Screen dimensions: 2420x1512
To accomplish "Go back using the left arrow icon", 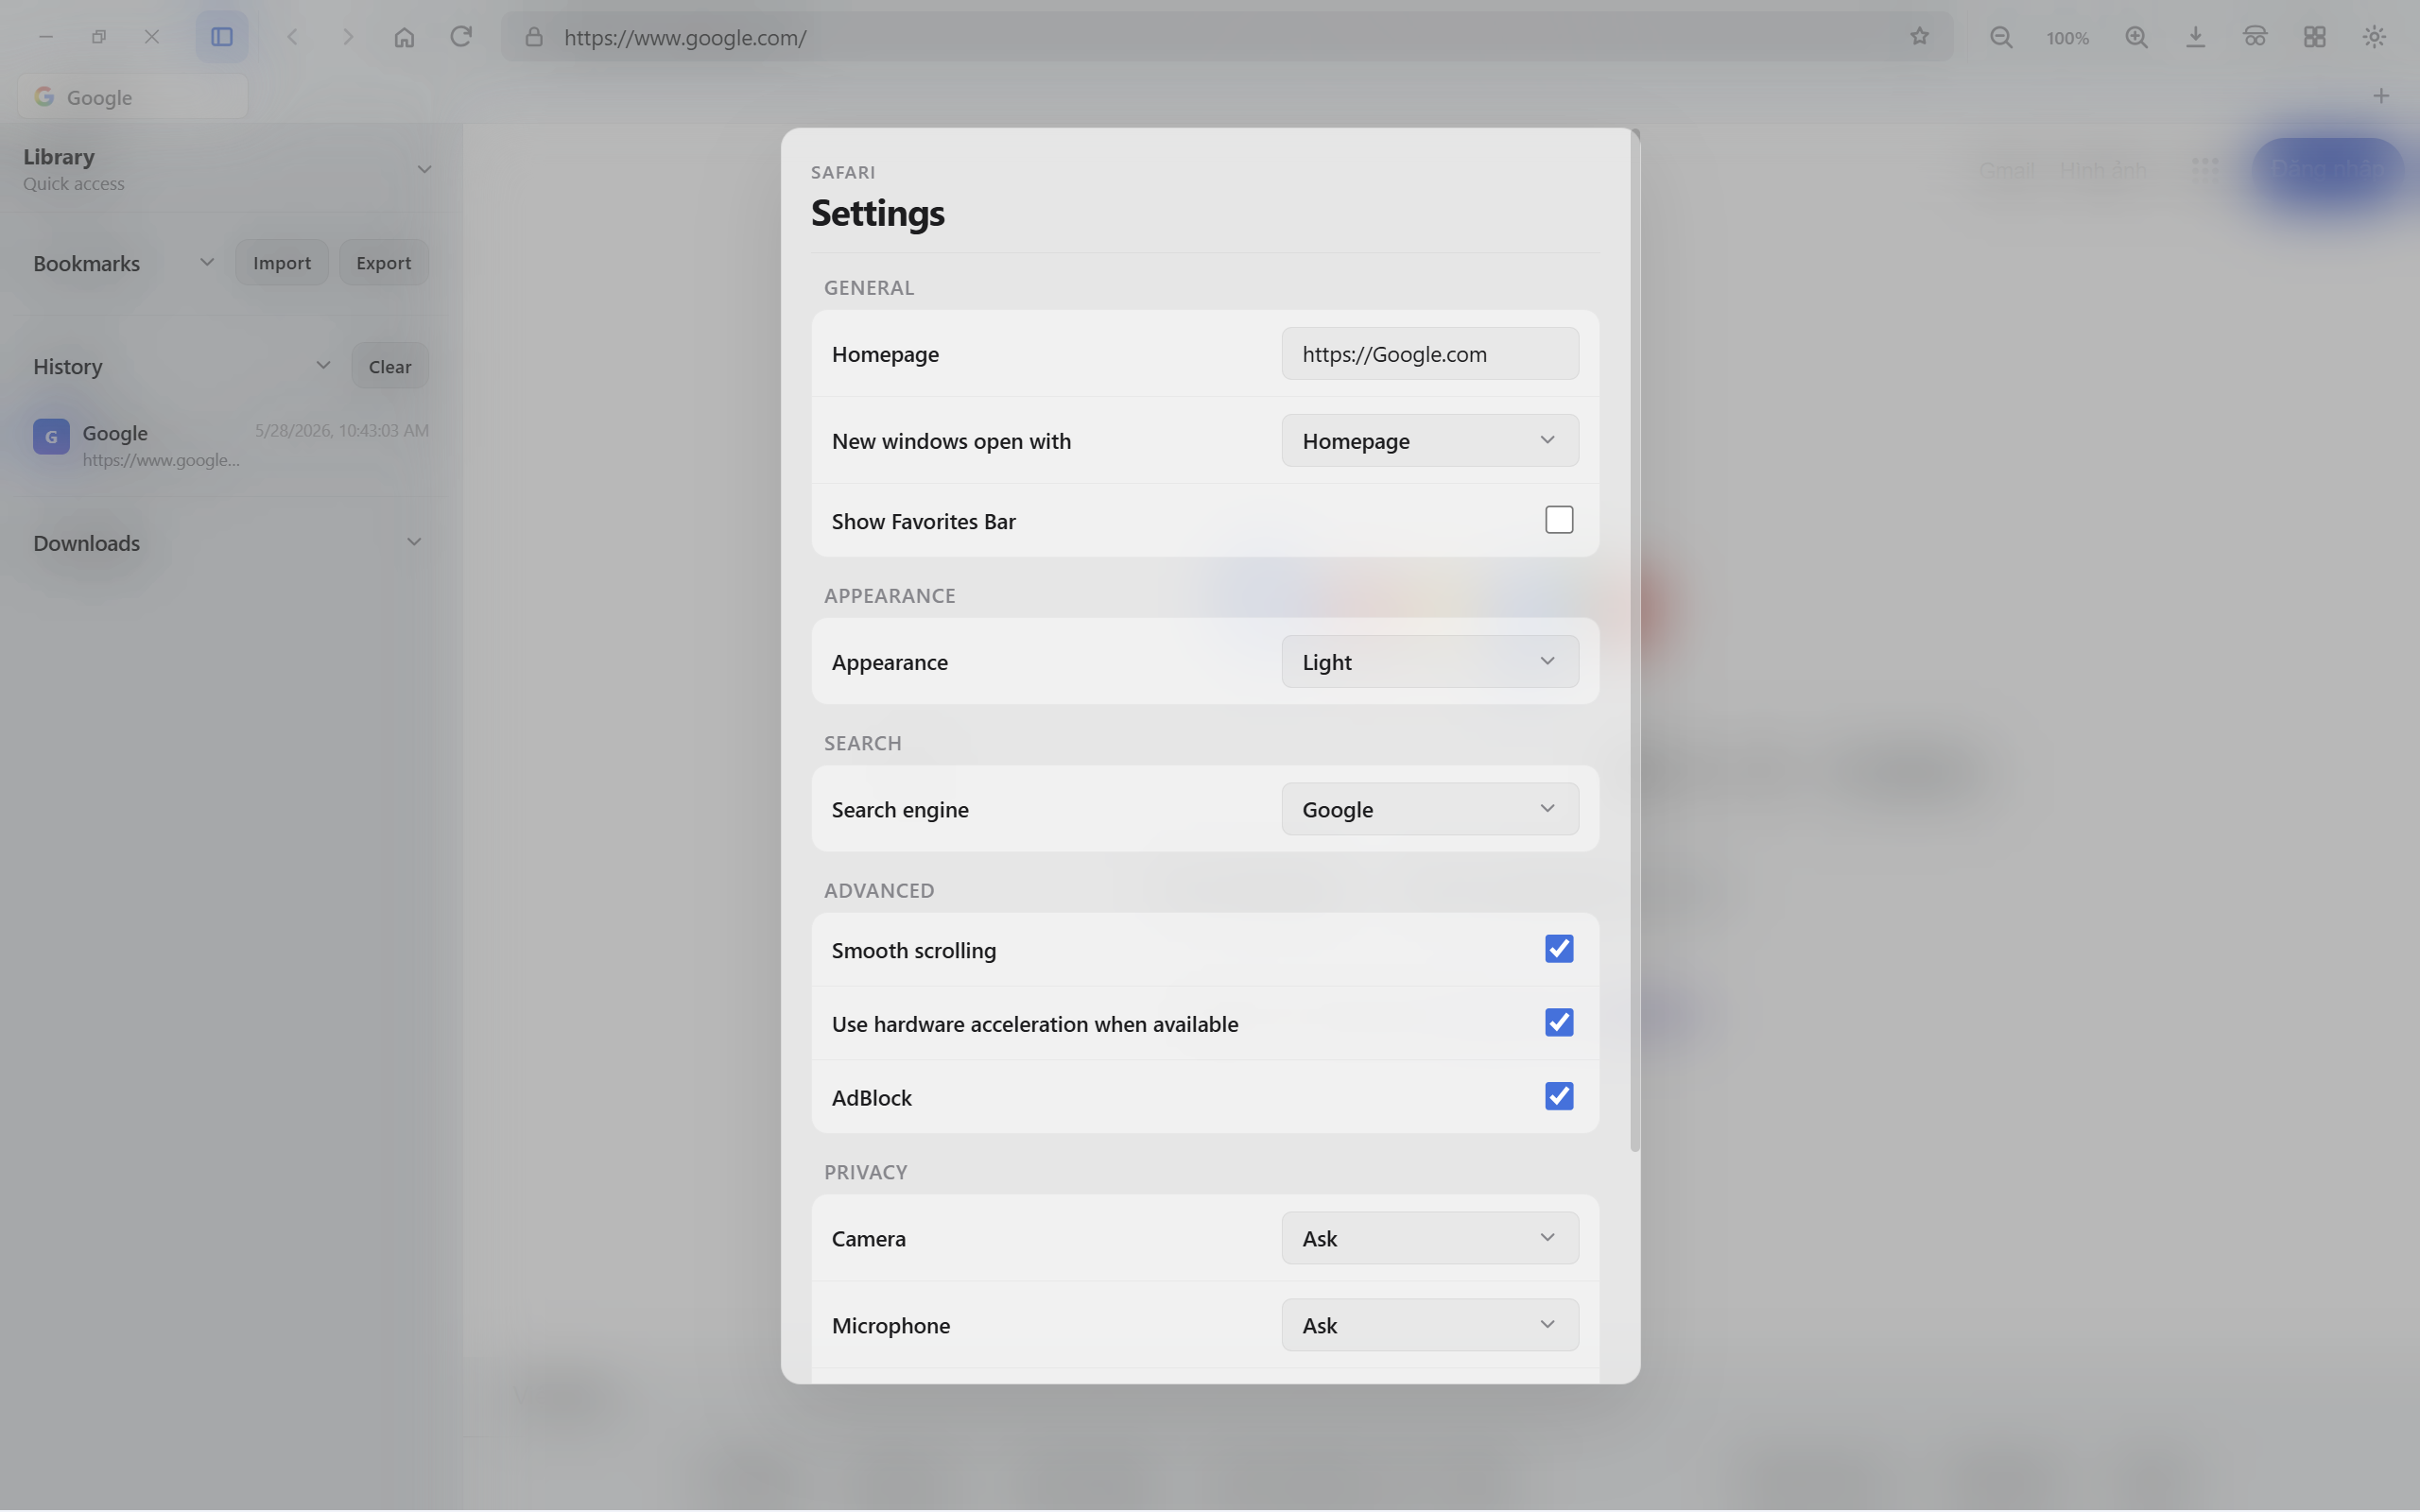I will (292, 37).
